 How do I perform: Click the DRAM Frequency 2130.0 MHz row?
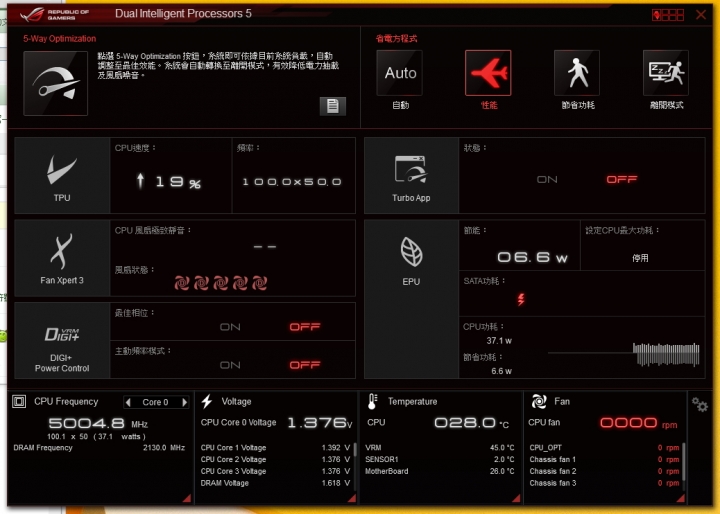click(x=99, y=448)
